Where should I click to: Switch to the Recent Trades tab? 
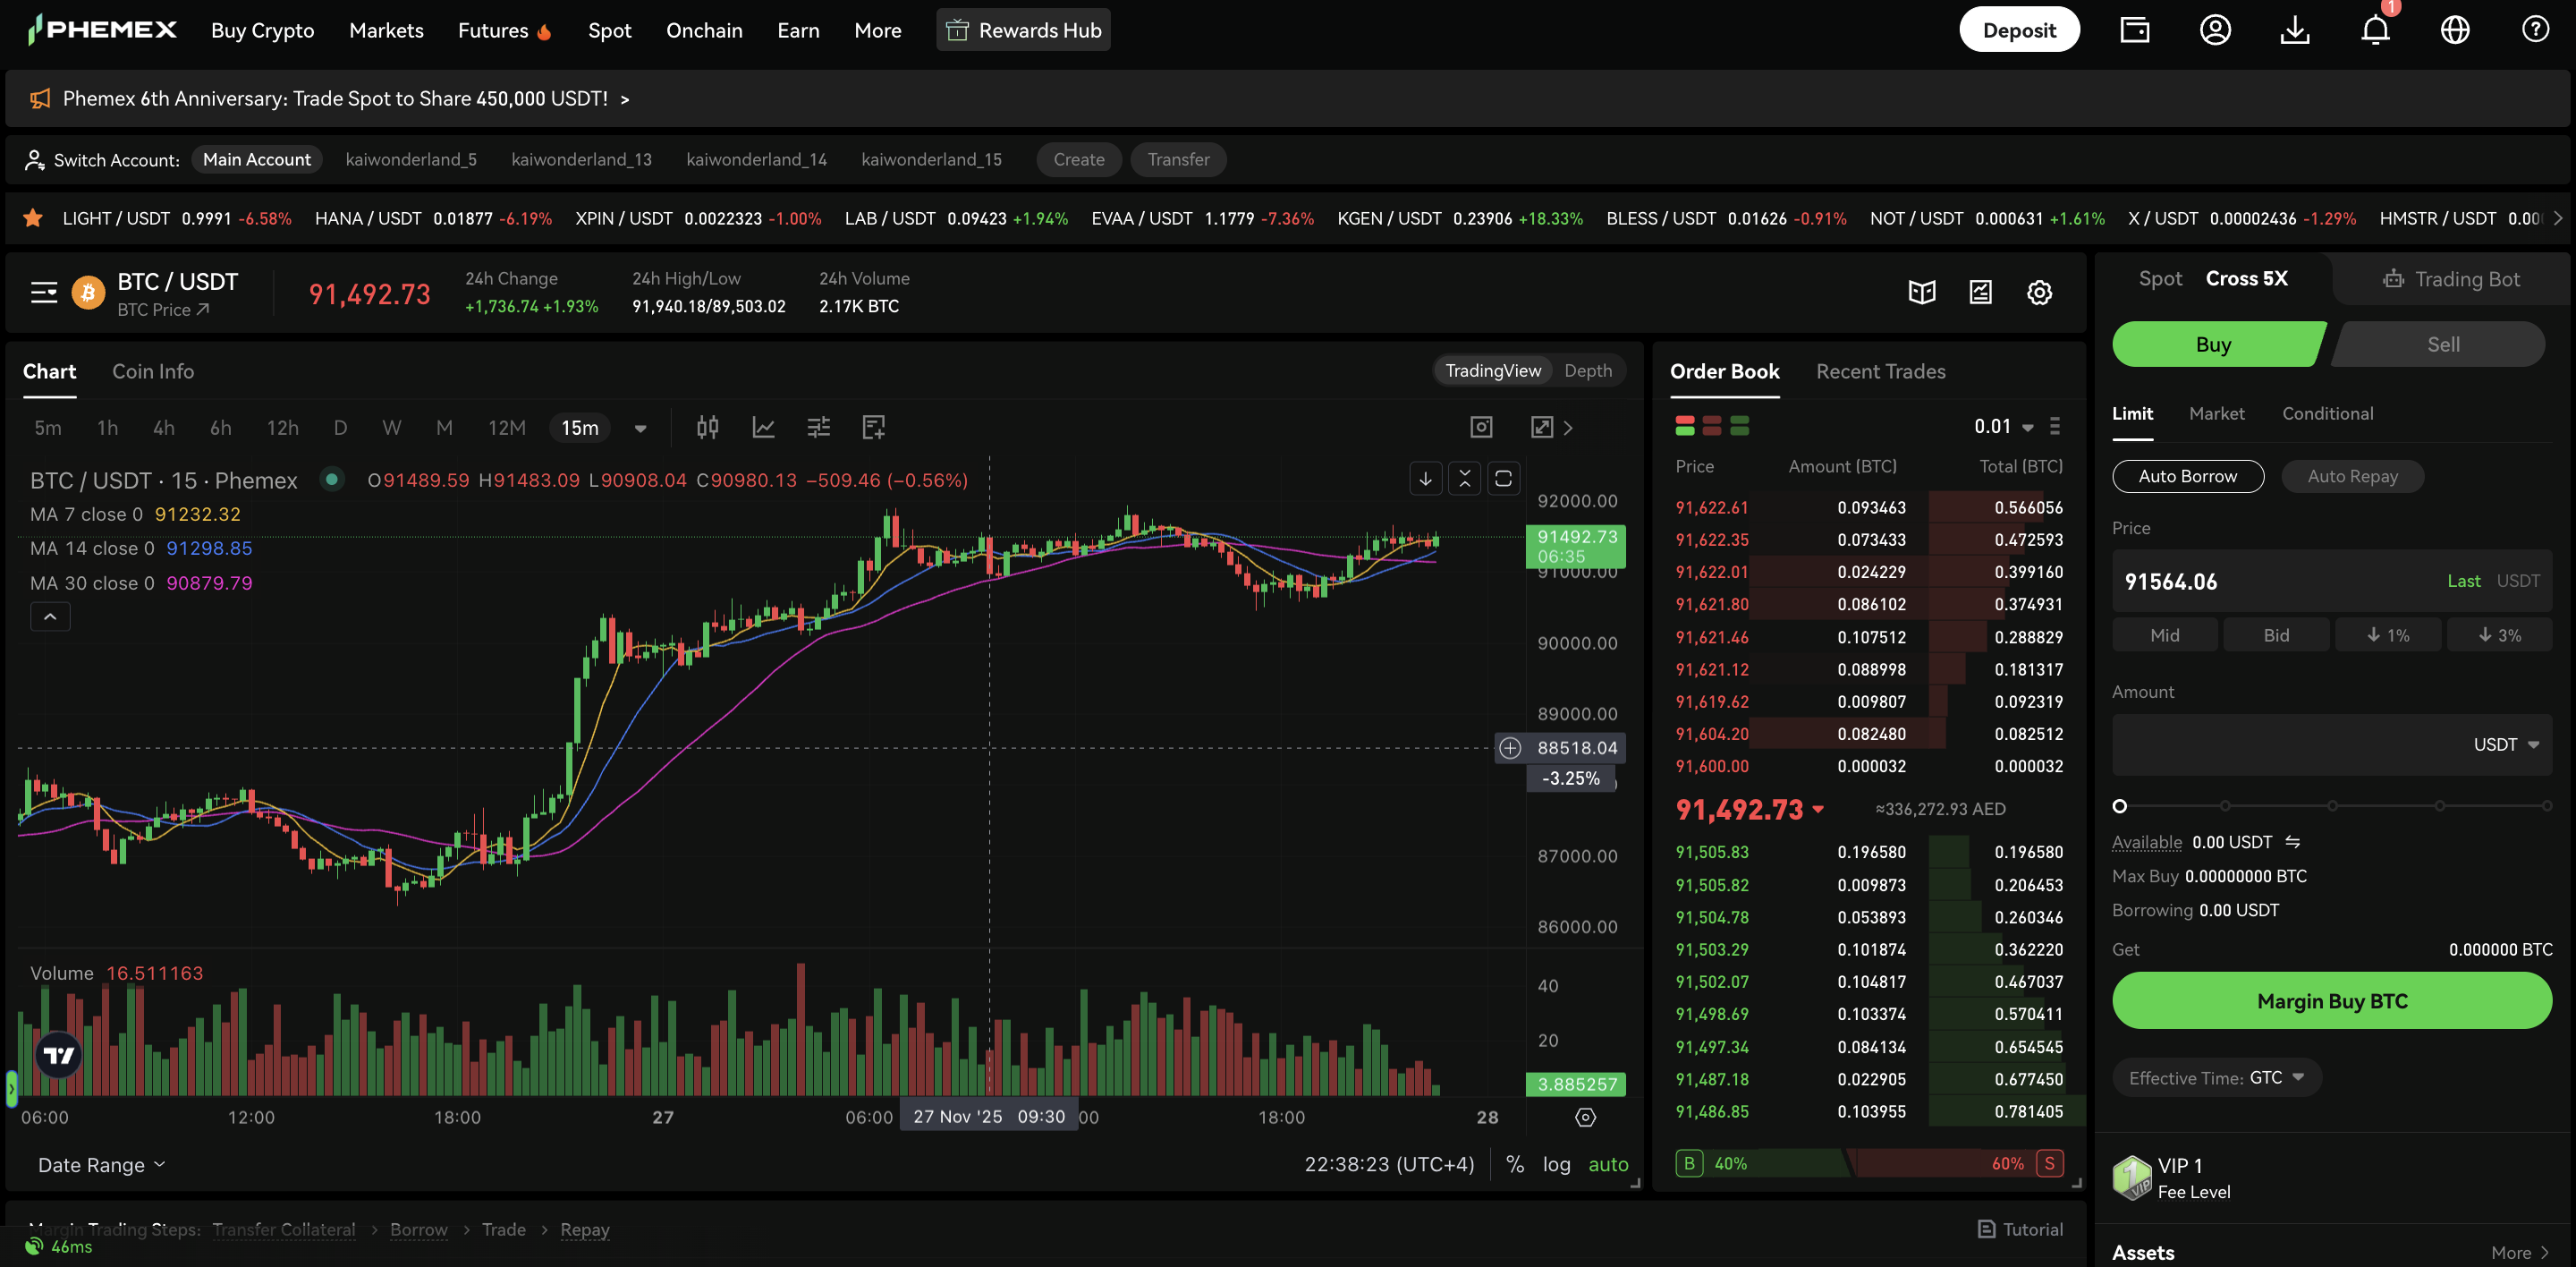(x=1880, y=371)
